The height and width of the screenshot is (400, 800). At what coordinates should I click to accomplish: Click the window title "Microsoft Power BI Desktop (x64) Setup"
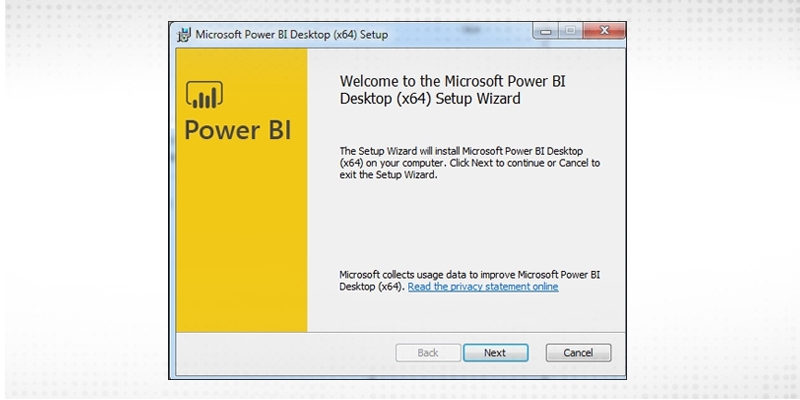291,35
